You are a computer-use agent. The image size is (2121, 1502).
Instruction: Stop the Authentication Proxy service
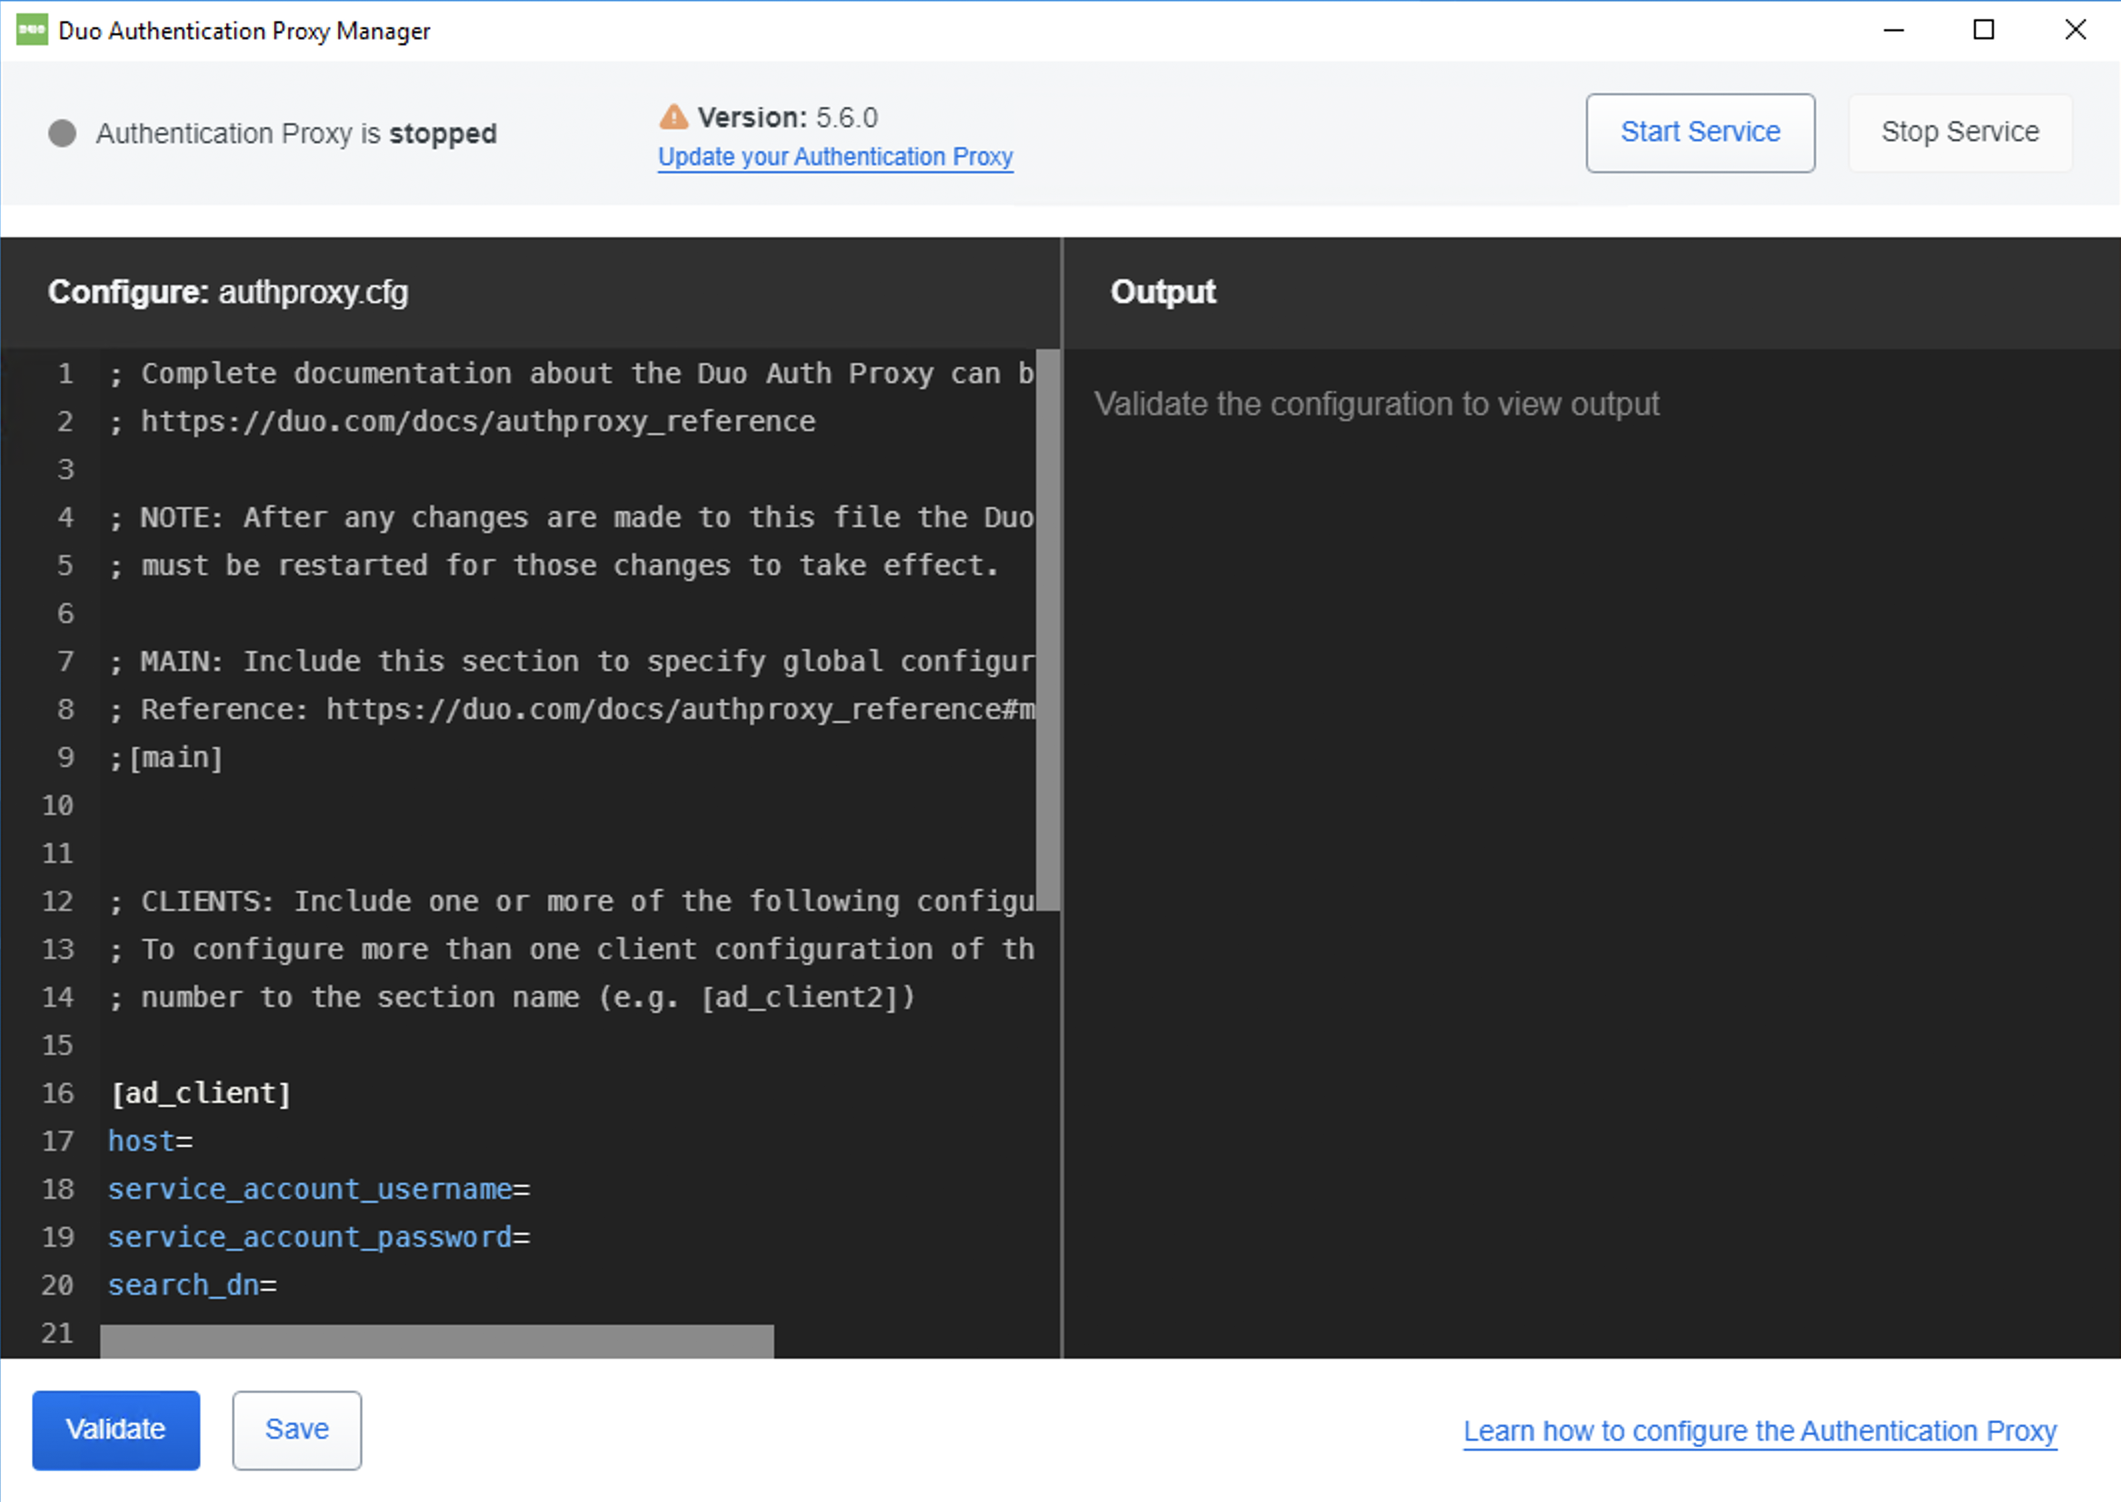point(1960,132)
